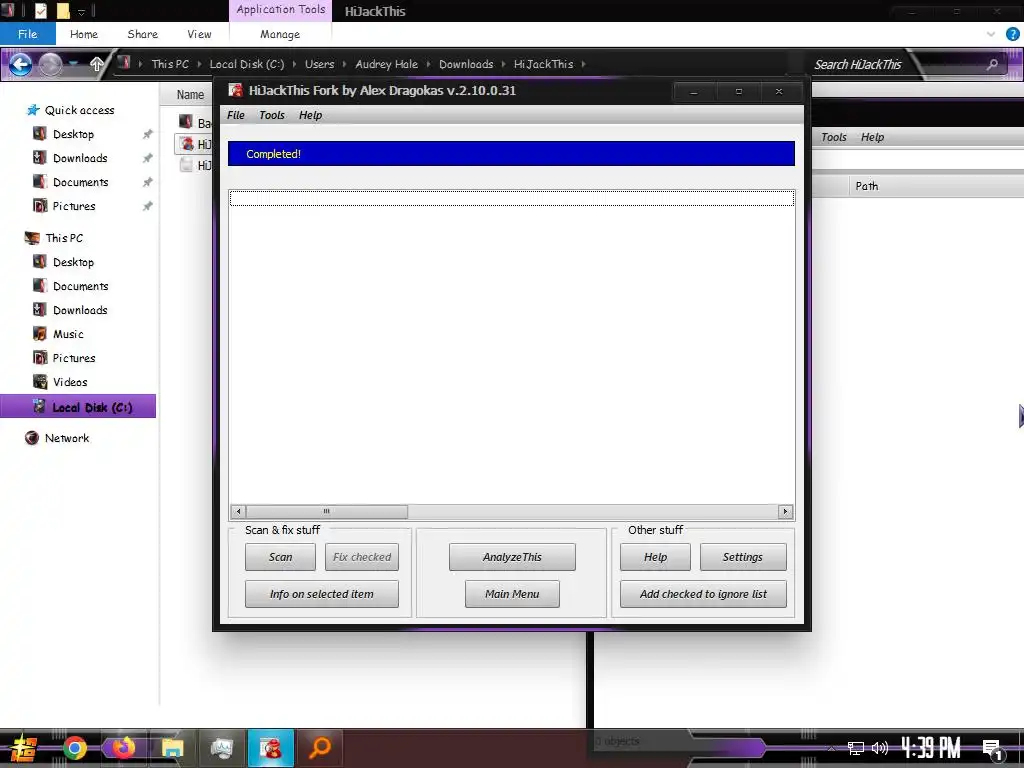Open Documents under Quick access
This screenshot has height=768, width=1024.
[80, 182]
